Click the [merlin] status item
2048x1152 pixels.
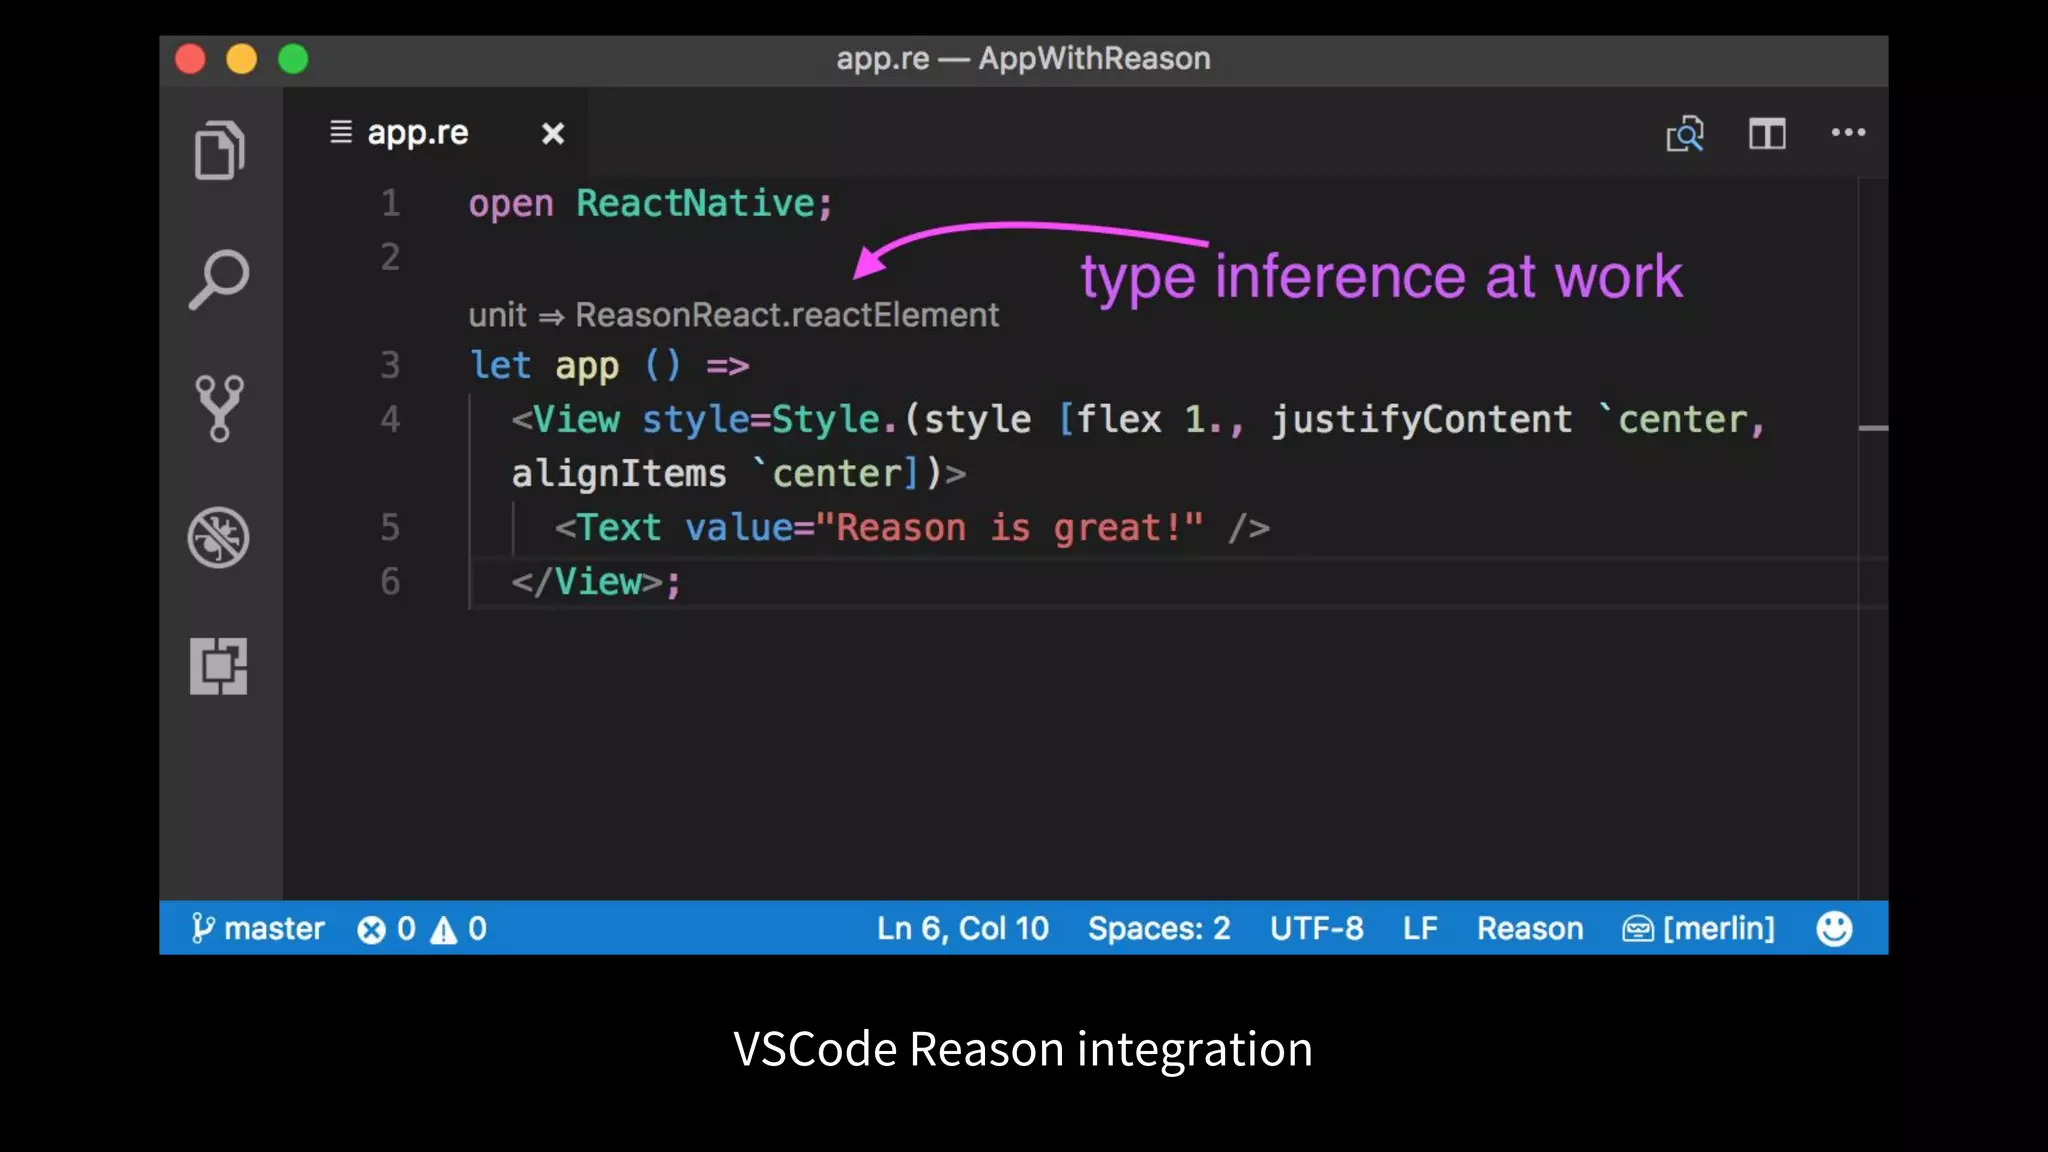pyautogui.click(x=1698, y=928)
